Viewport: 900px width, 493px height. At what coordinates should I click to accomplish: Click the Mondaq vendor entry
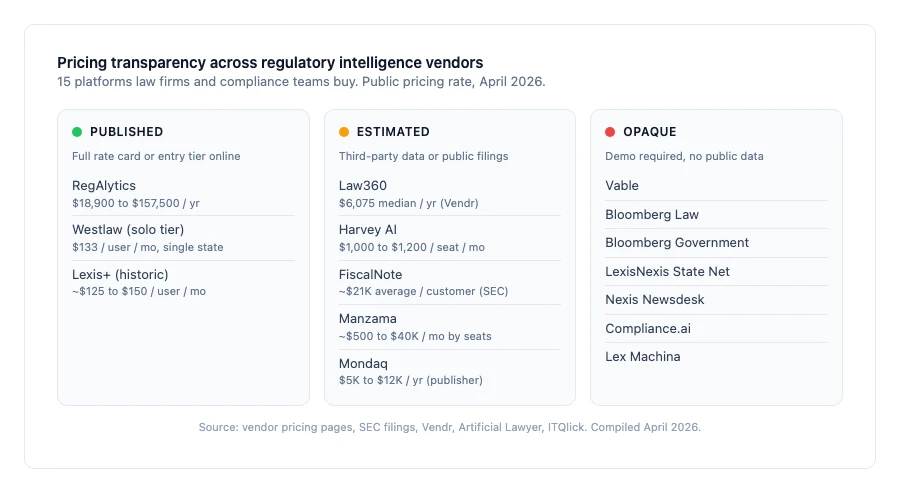tap(363, 363)
